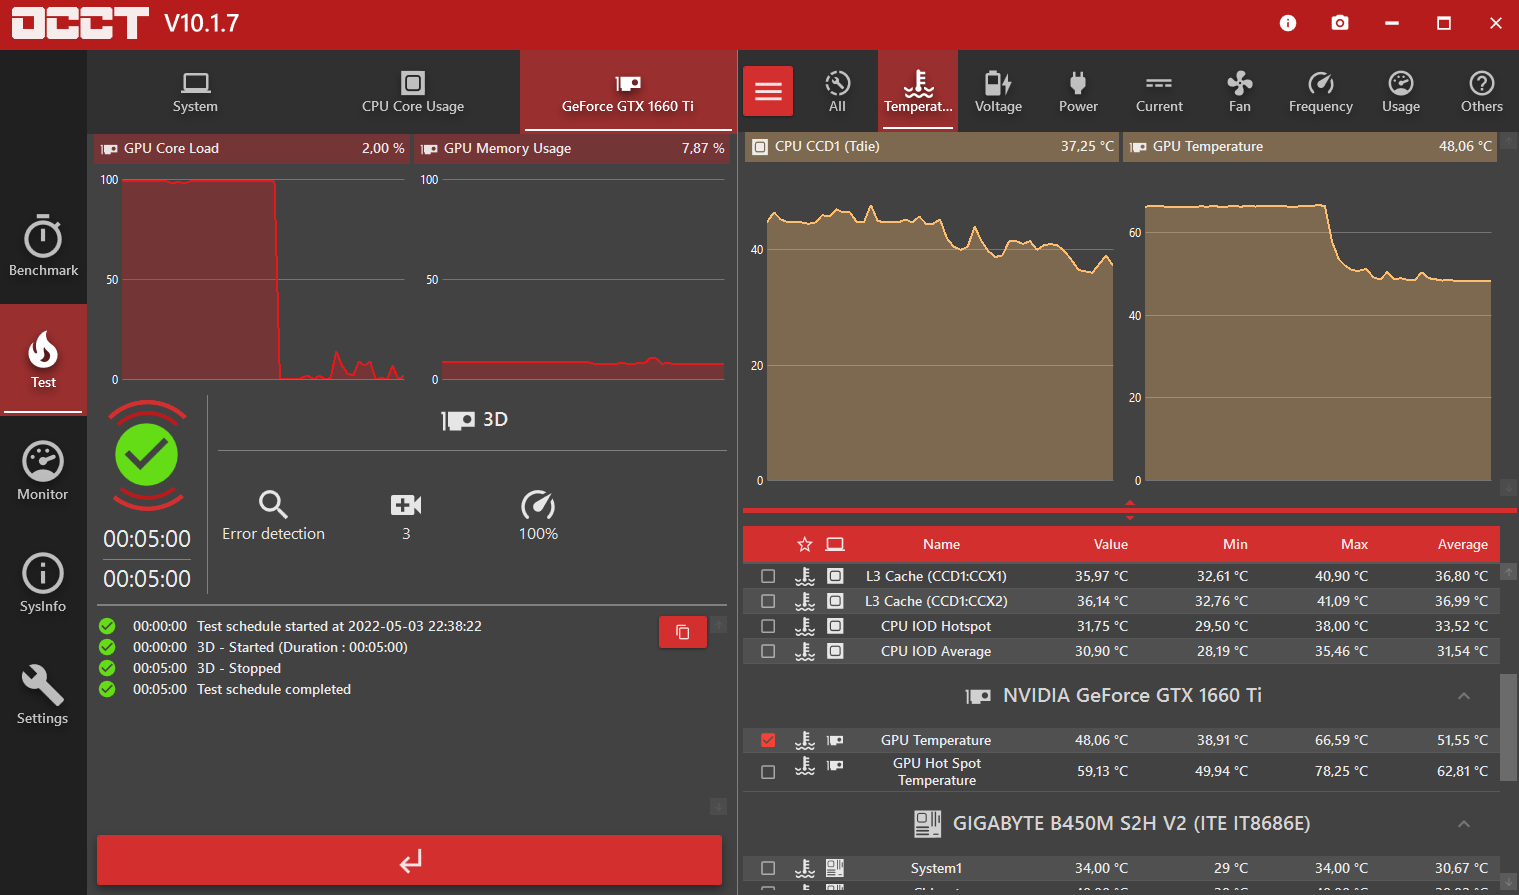
Task: Collapse the NVIDIA GeForce GTX 1660 Ti group
Action: point(1464,695)
